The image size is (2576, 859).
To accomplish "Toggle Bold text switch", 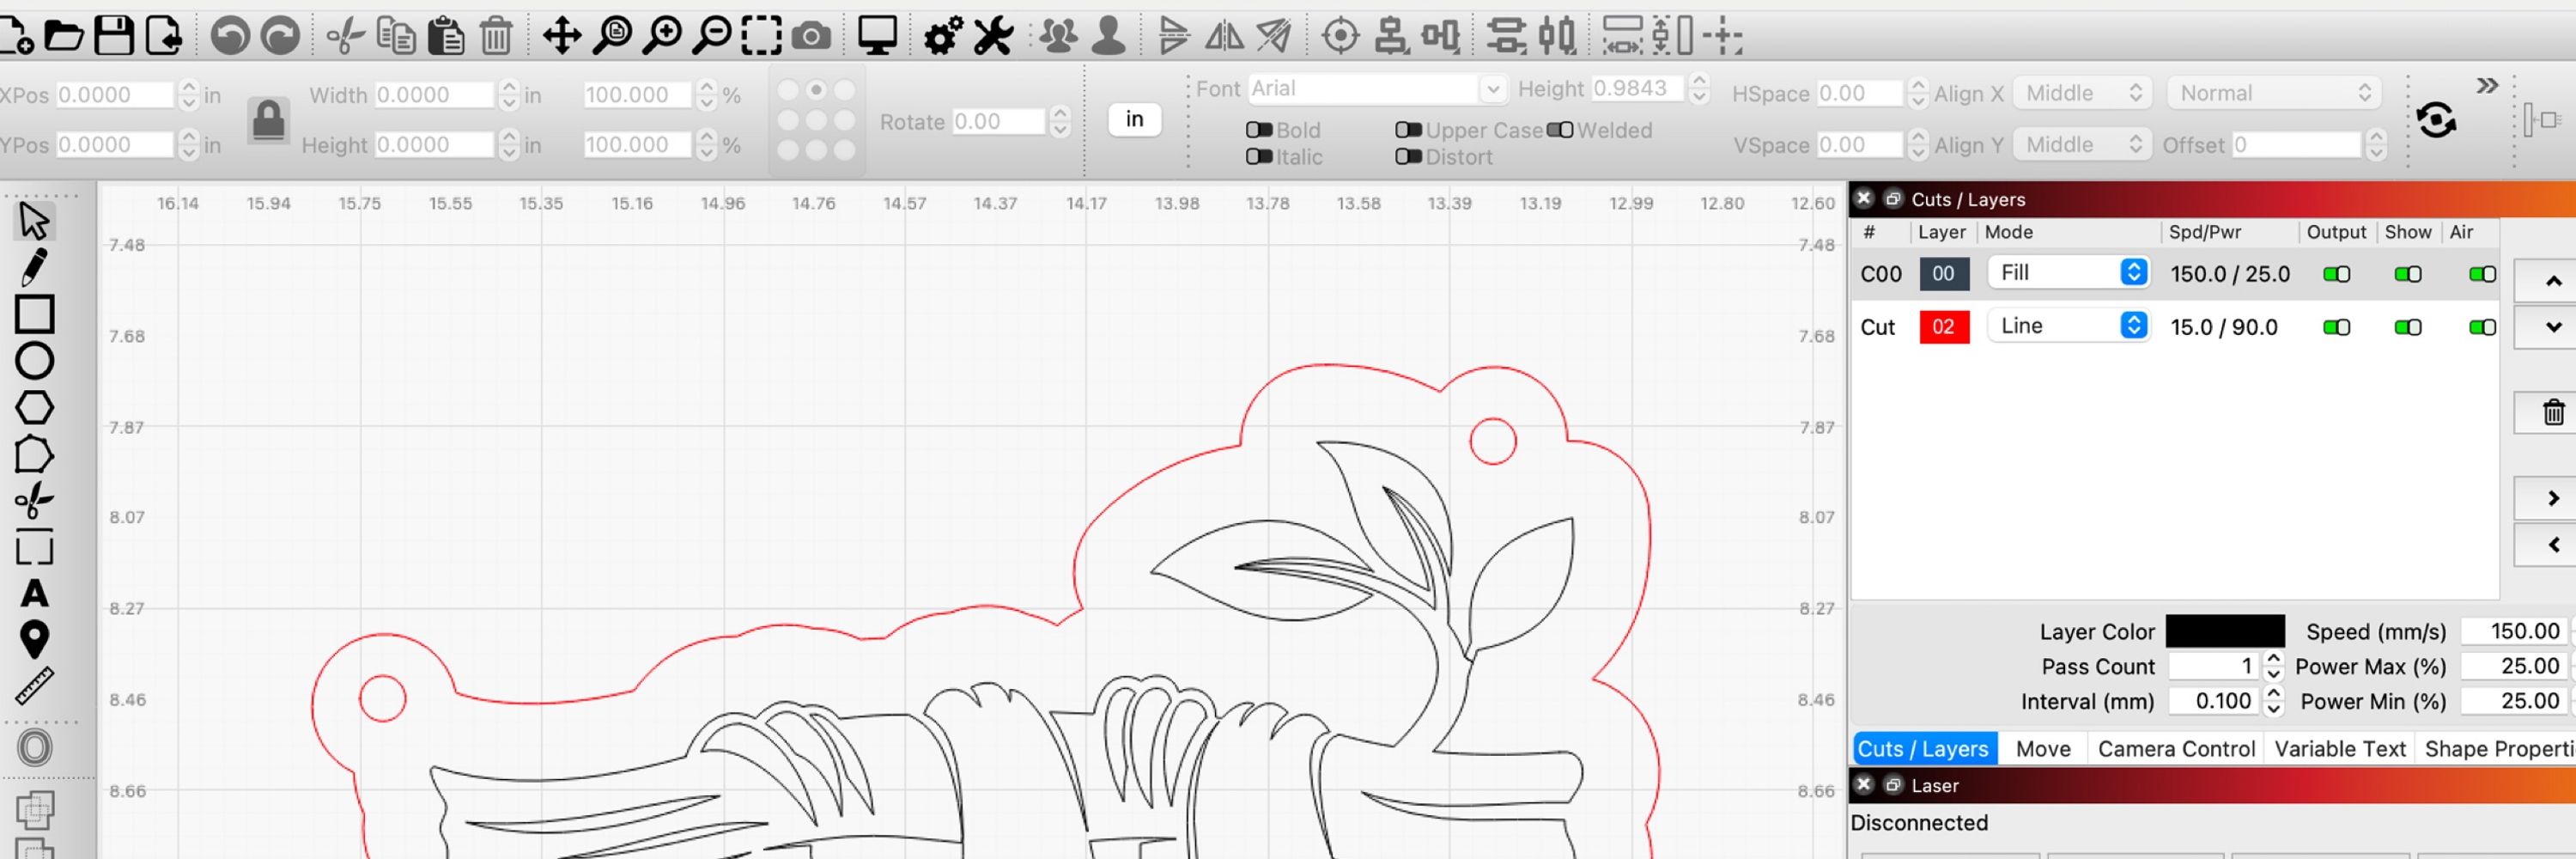I will click(x=1259, y=130).
